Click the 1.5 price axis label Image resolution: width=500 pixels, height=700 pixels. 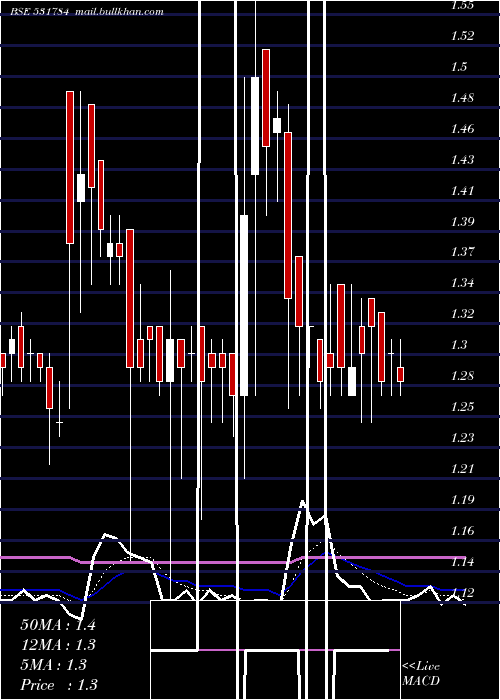pos(459,67)
